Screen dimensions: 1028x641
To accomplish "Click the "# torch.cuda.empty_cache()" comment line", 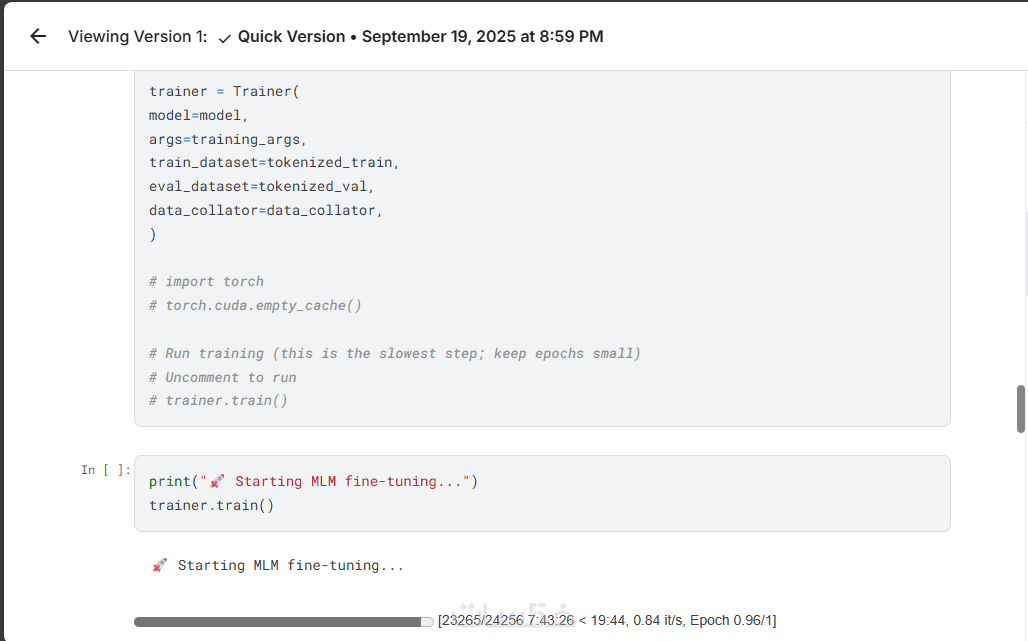I will click(255, 305).
